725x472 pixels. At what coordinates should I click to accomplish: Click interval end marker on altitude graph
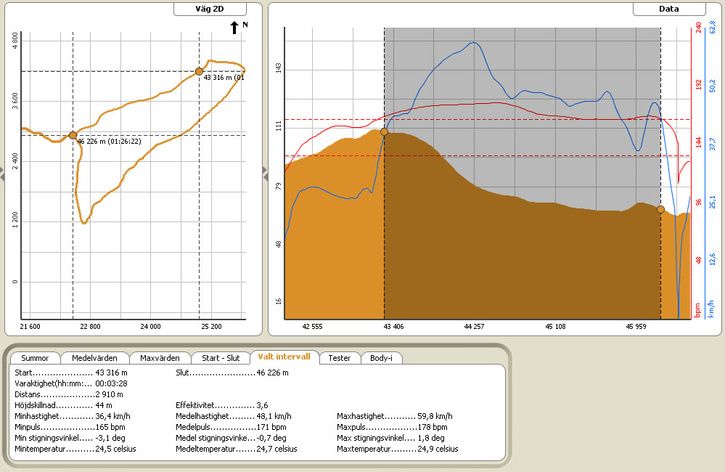(661, 210)
